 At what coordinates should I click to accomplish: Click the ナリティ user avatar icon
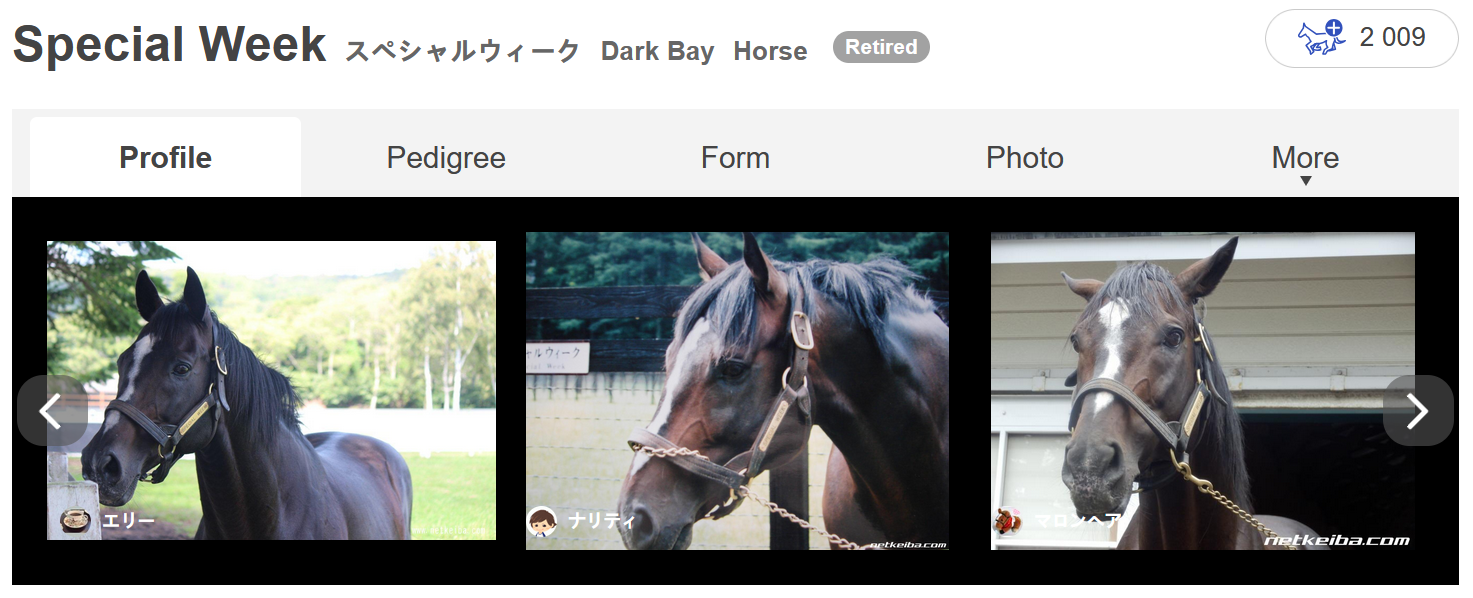point(542,520)
